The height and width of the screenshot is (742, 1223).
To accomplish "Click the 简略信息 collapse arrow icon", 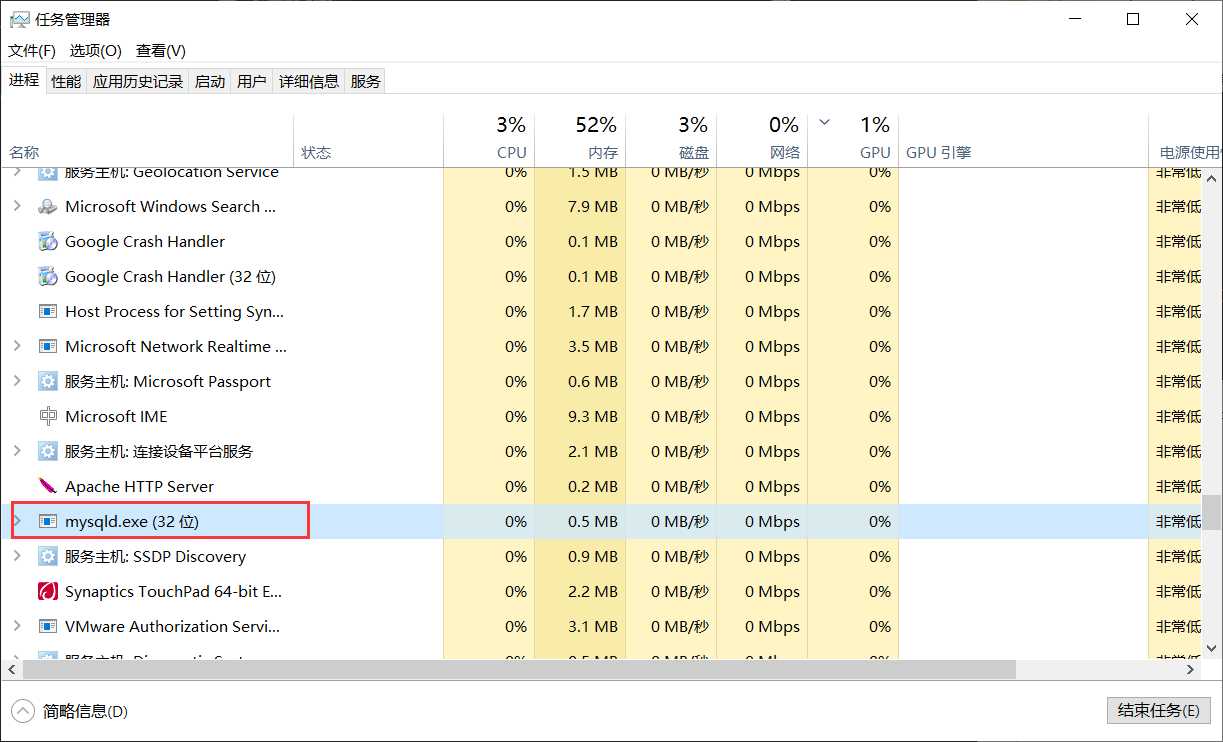I will 22,711.
